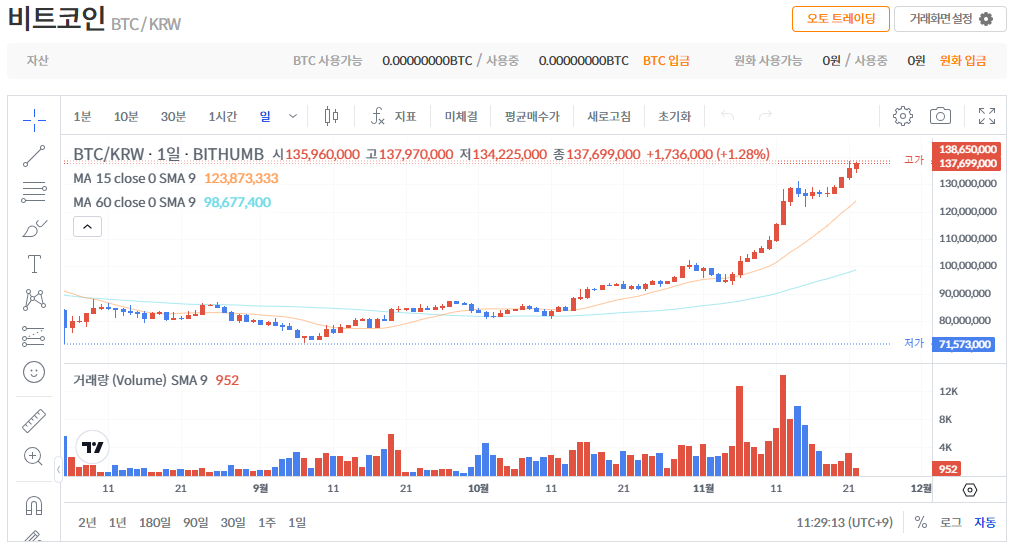Switch chart to fullscreen mode
The height and width of the screenshot is (546, 1011).
[x=986, y=116]
